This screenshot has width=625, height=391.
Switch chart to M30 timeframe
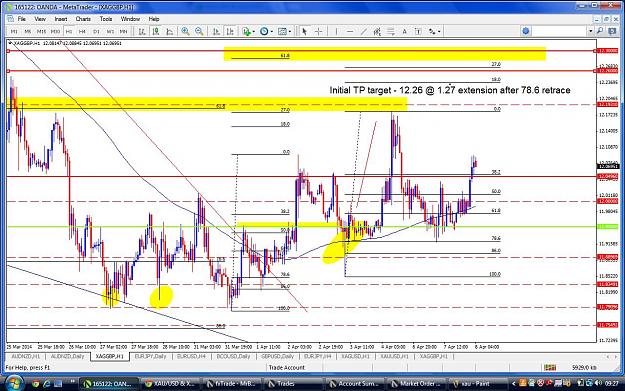coord(55,31)
